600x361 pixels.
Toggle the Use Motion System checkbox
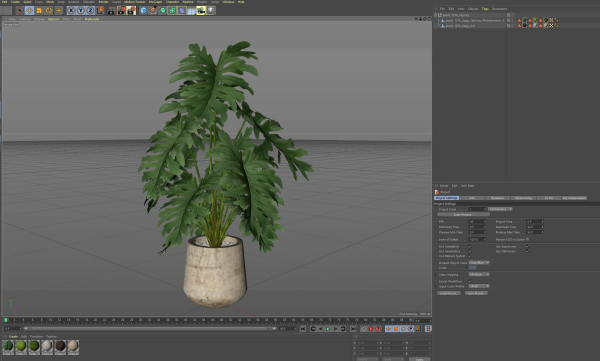(470, 256)
